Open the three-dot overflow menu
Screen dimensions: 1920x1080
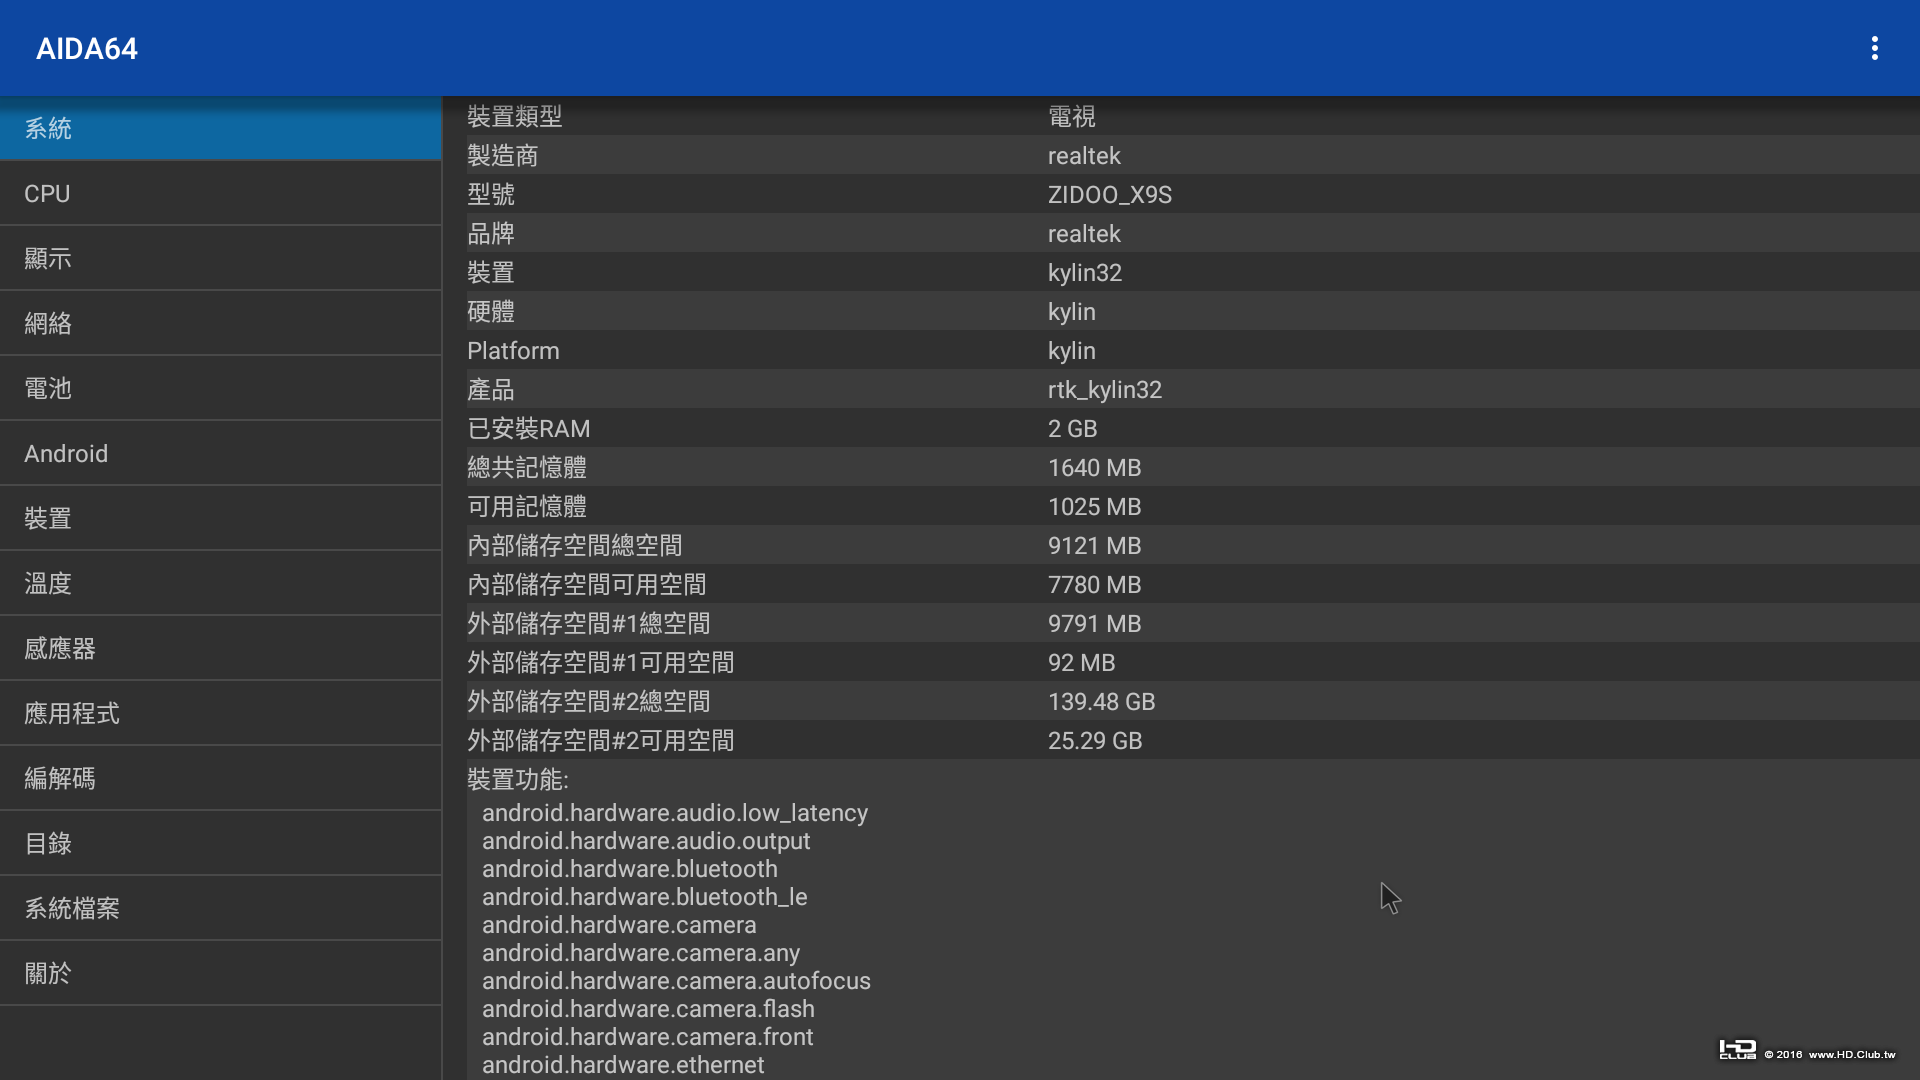point(1874,48)
